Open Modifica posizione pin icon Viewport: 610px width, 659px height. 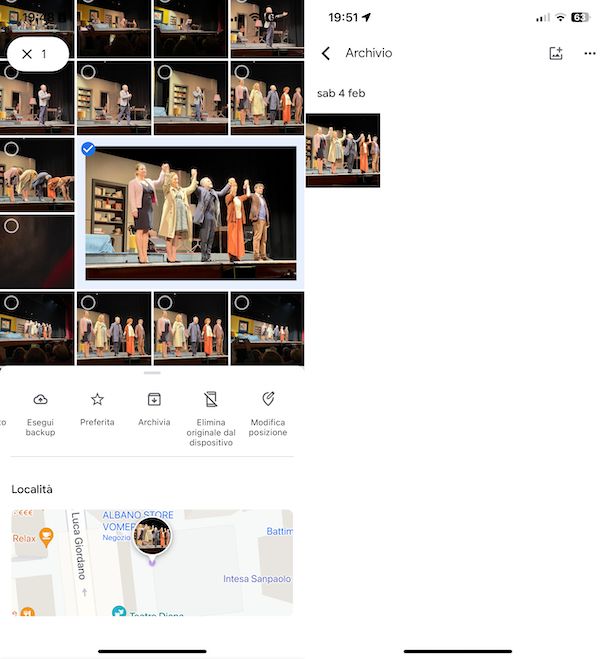click(x=268, y=399)
